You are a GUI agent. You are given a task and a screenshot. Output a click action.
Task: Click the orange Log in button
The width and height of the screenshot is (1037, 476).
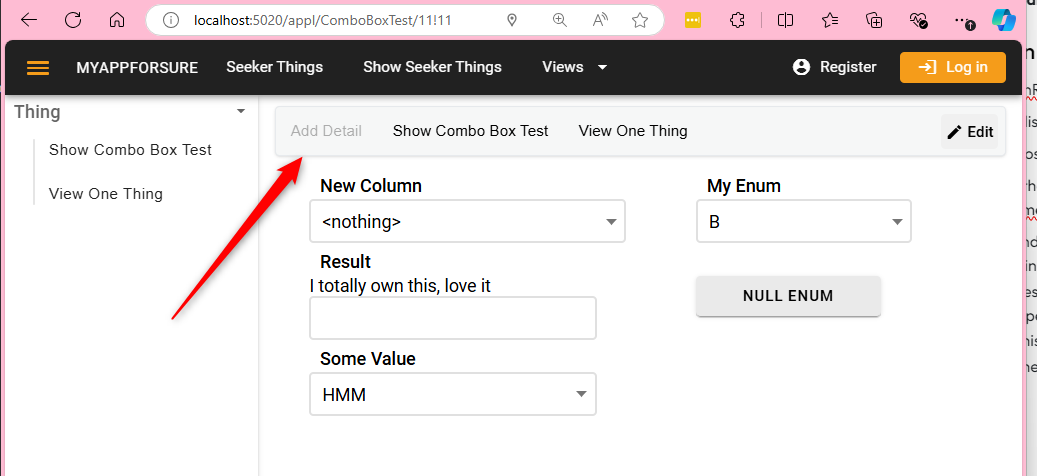coord(953,67)
